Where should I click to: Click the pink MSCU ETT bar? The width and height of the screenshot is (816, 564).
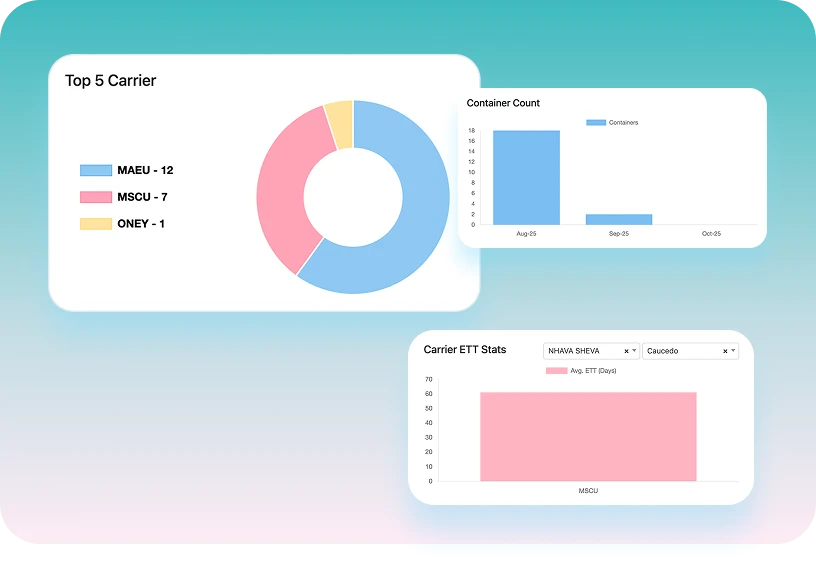click(587, 436)
